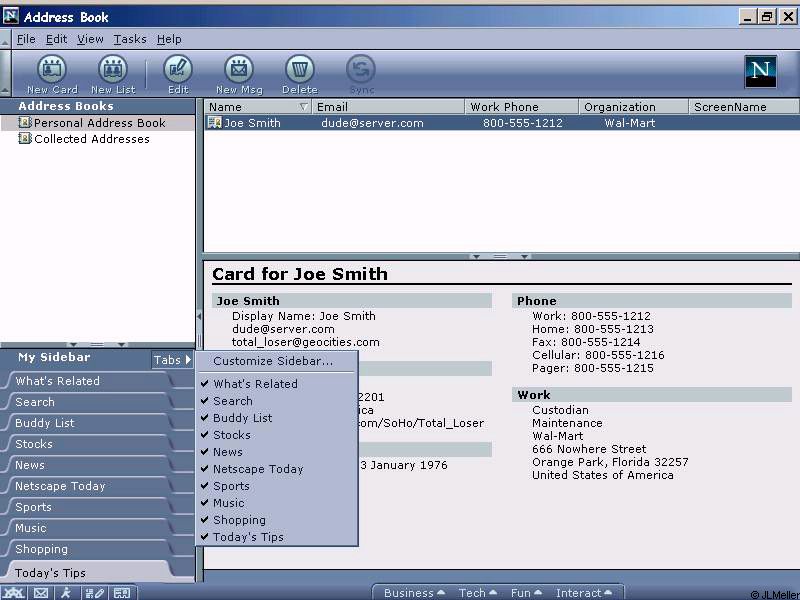Expand the Interact menu in the taskbar
The width and height of the screenshot is (800, 600).
[x=584, y=593]
